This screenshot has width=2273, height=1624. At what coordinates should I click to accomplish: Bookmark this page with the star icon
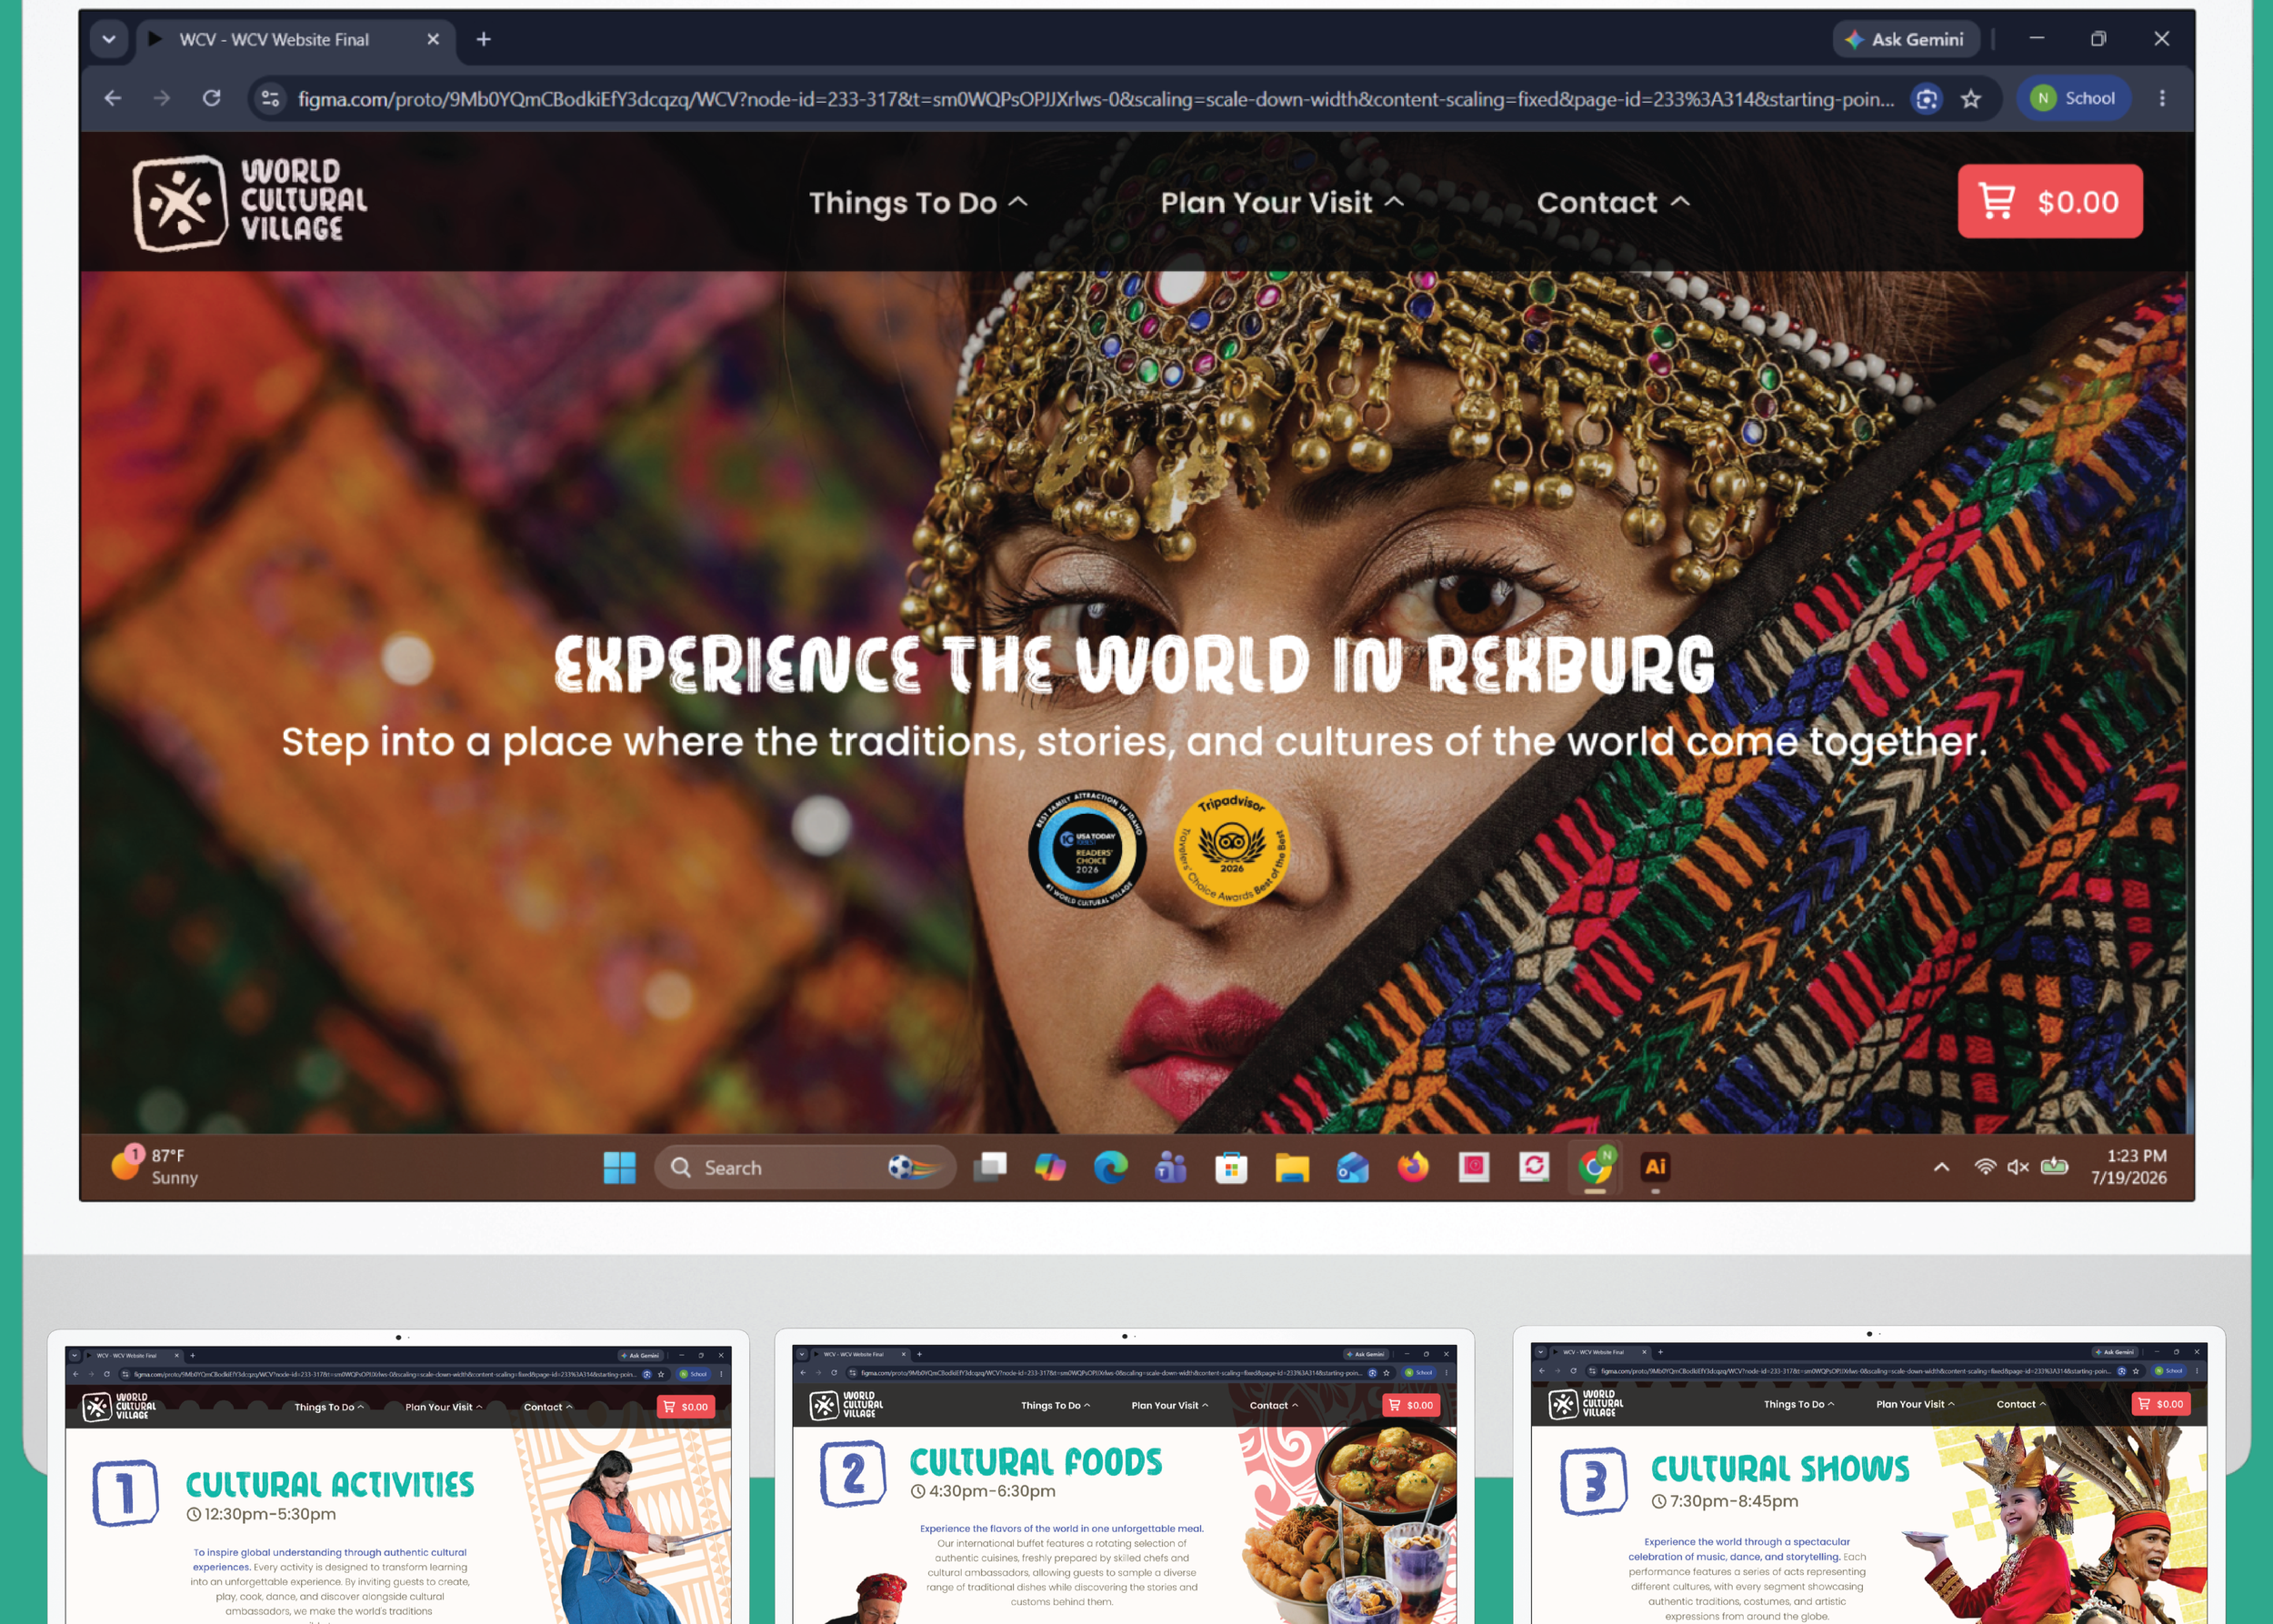[1971, 99]
